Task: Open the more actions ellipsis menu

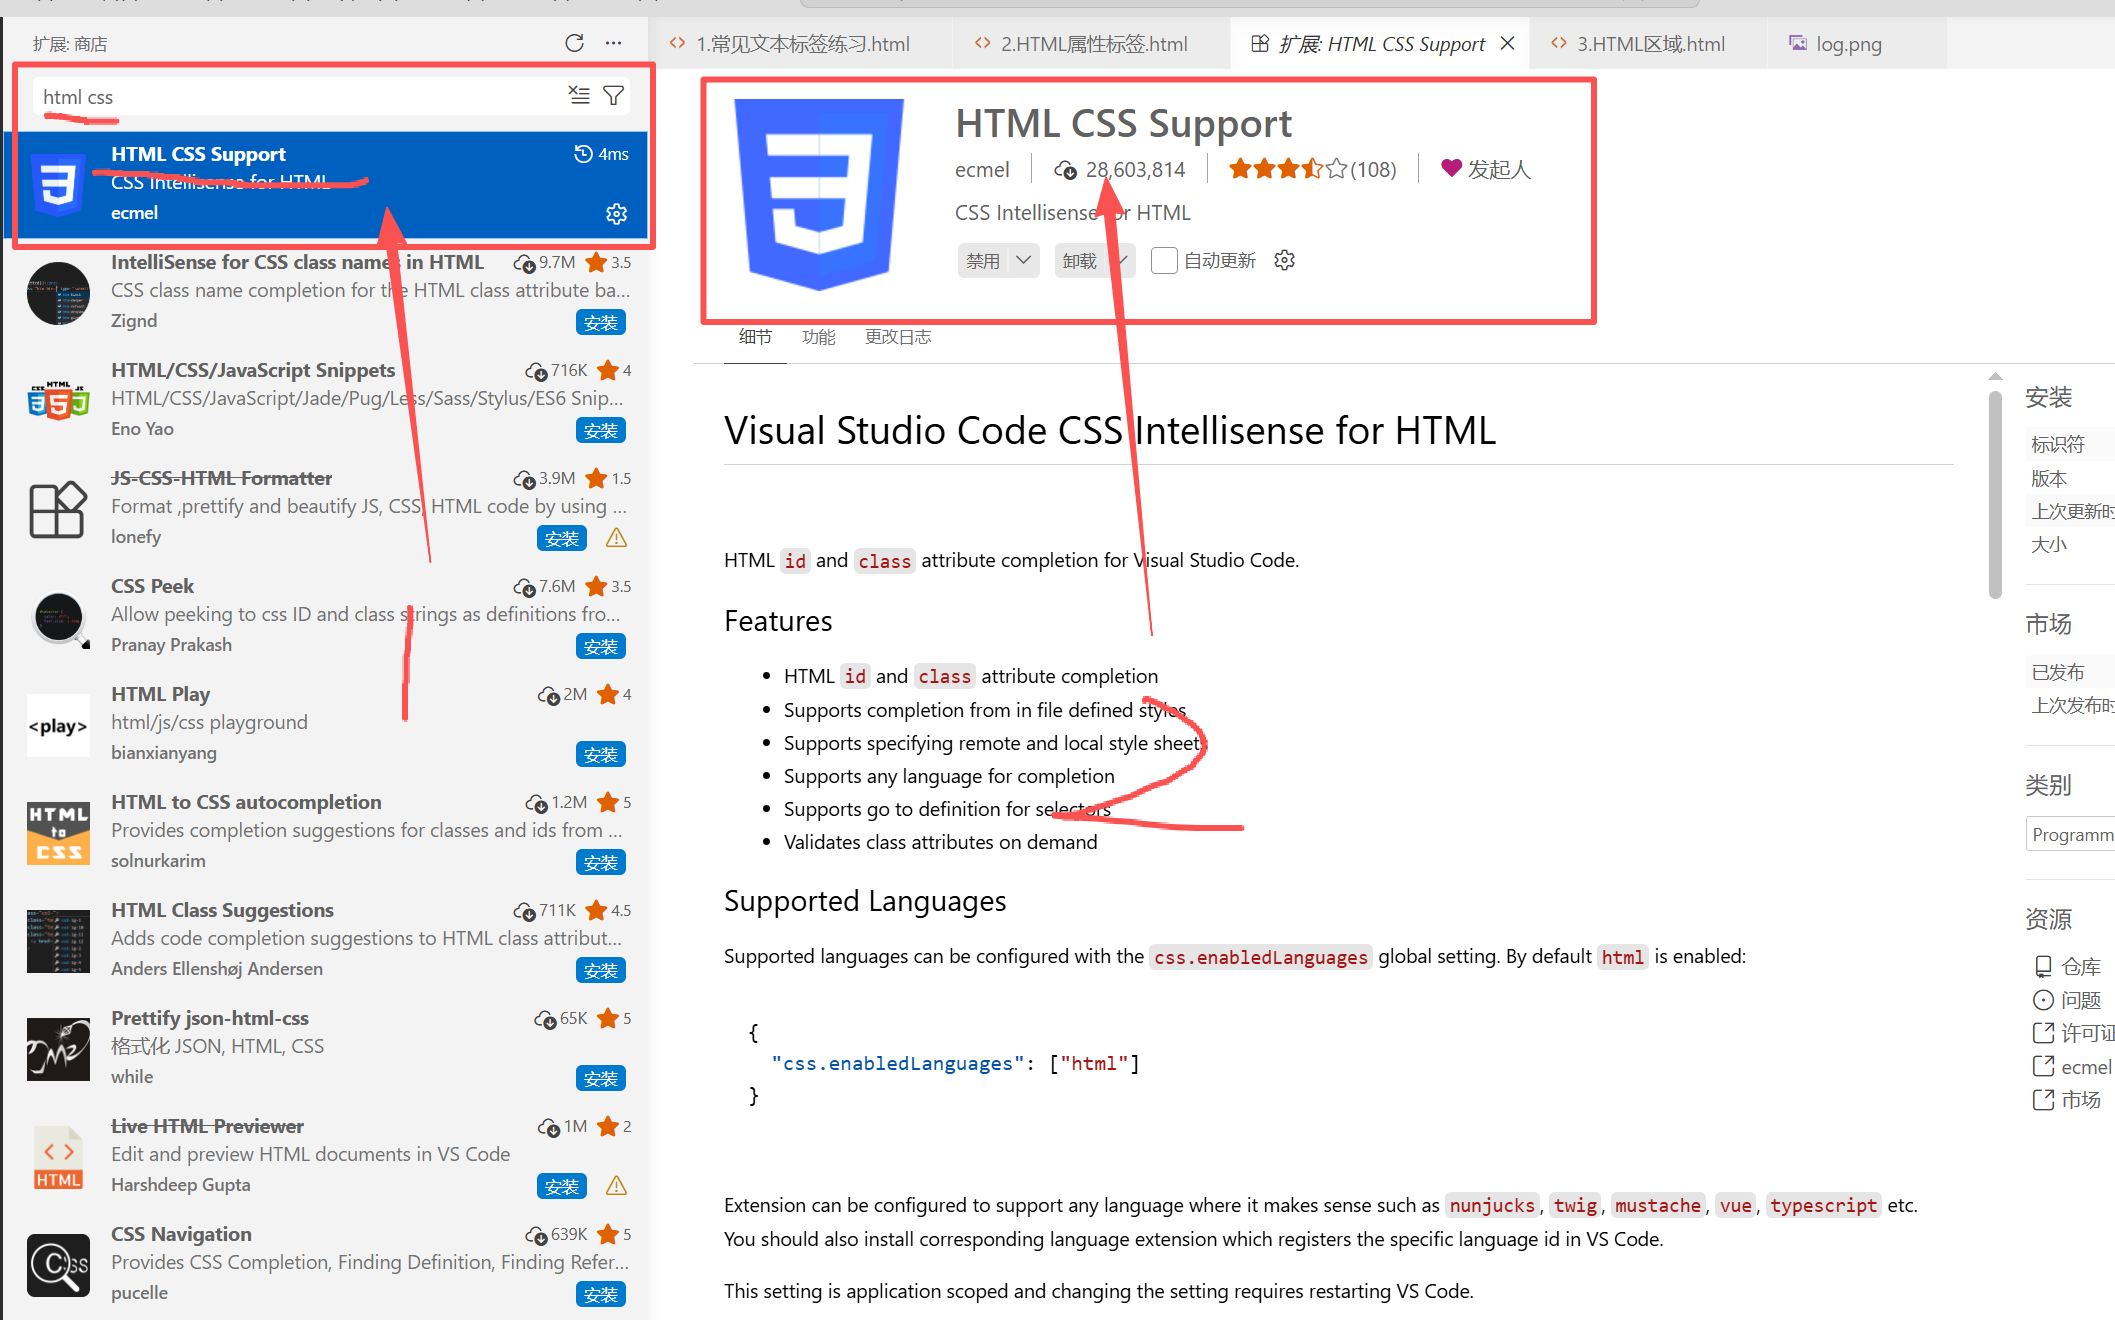Action: pyautogui.click(x=613, y=43)
